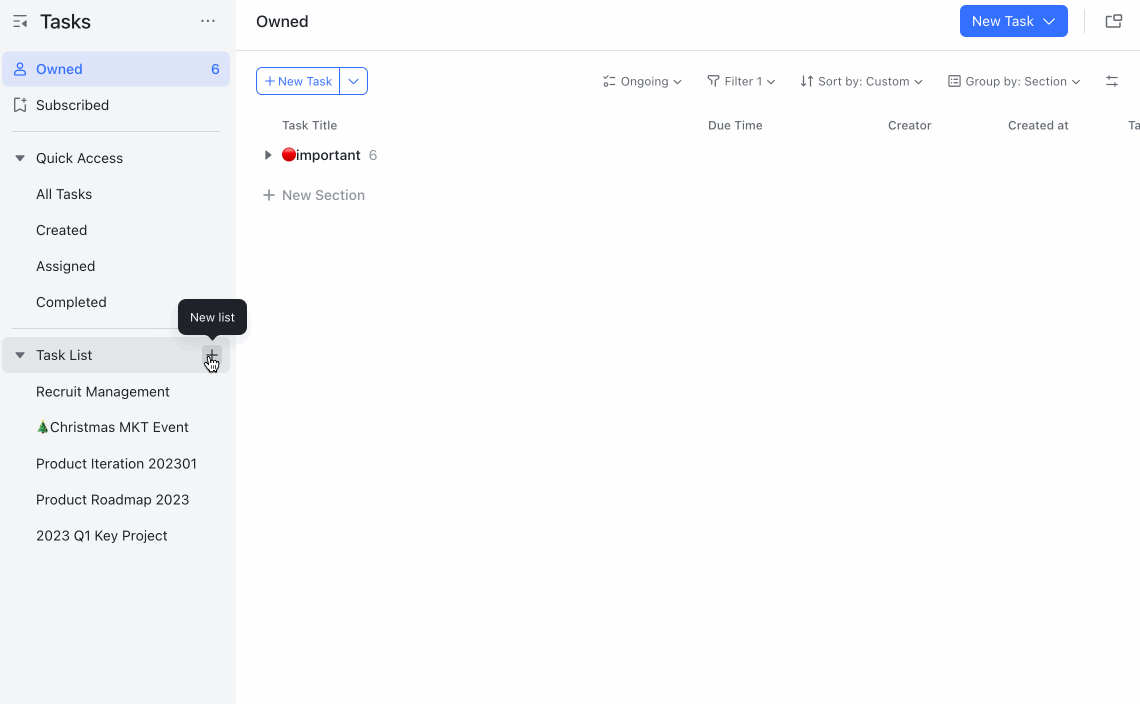This screenshot has width=1140, height=704.
Task: Select the Completed view in sidebar
Action: pos(71,302)
